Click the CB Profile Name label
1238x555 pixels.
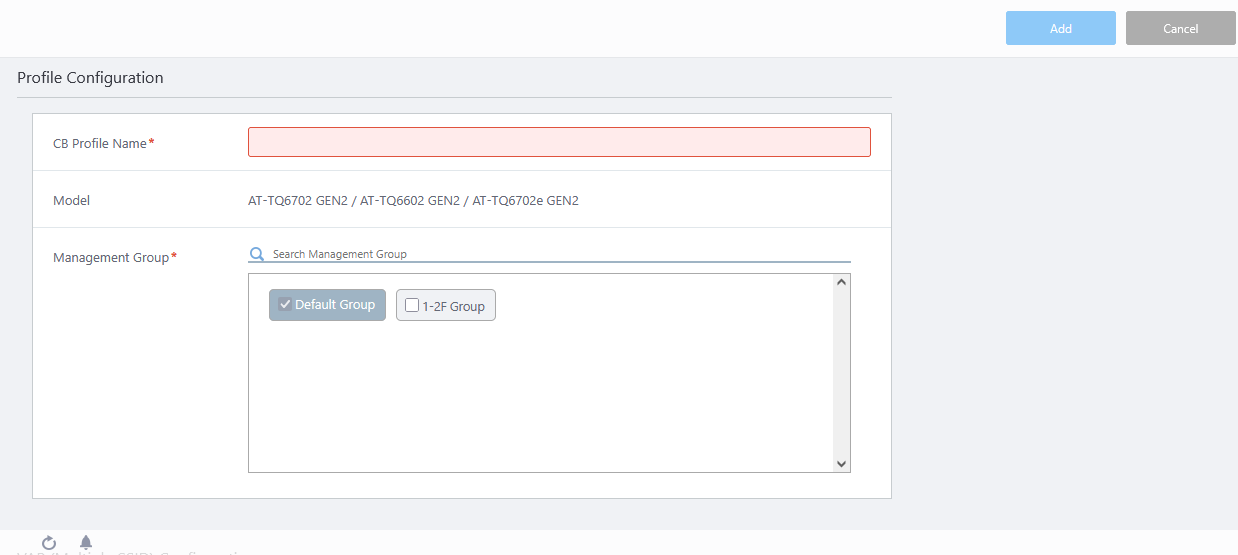[x=100, y=144]
